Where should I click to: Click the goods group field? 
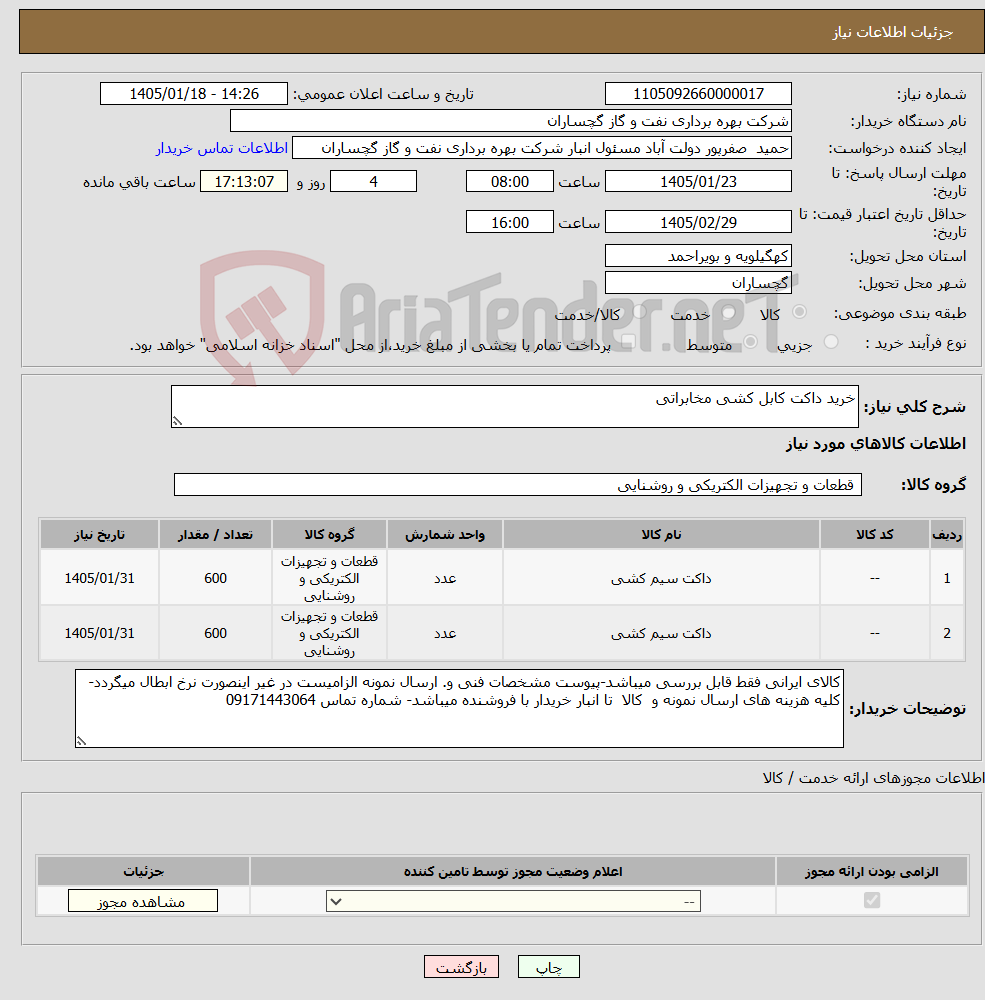pos(517,485)
